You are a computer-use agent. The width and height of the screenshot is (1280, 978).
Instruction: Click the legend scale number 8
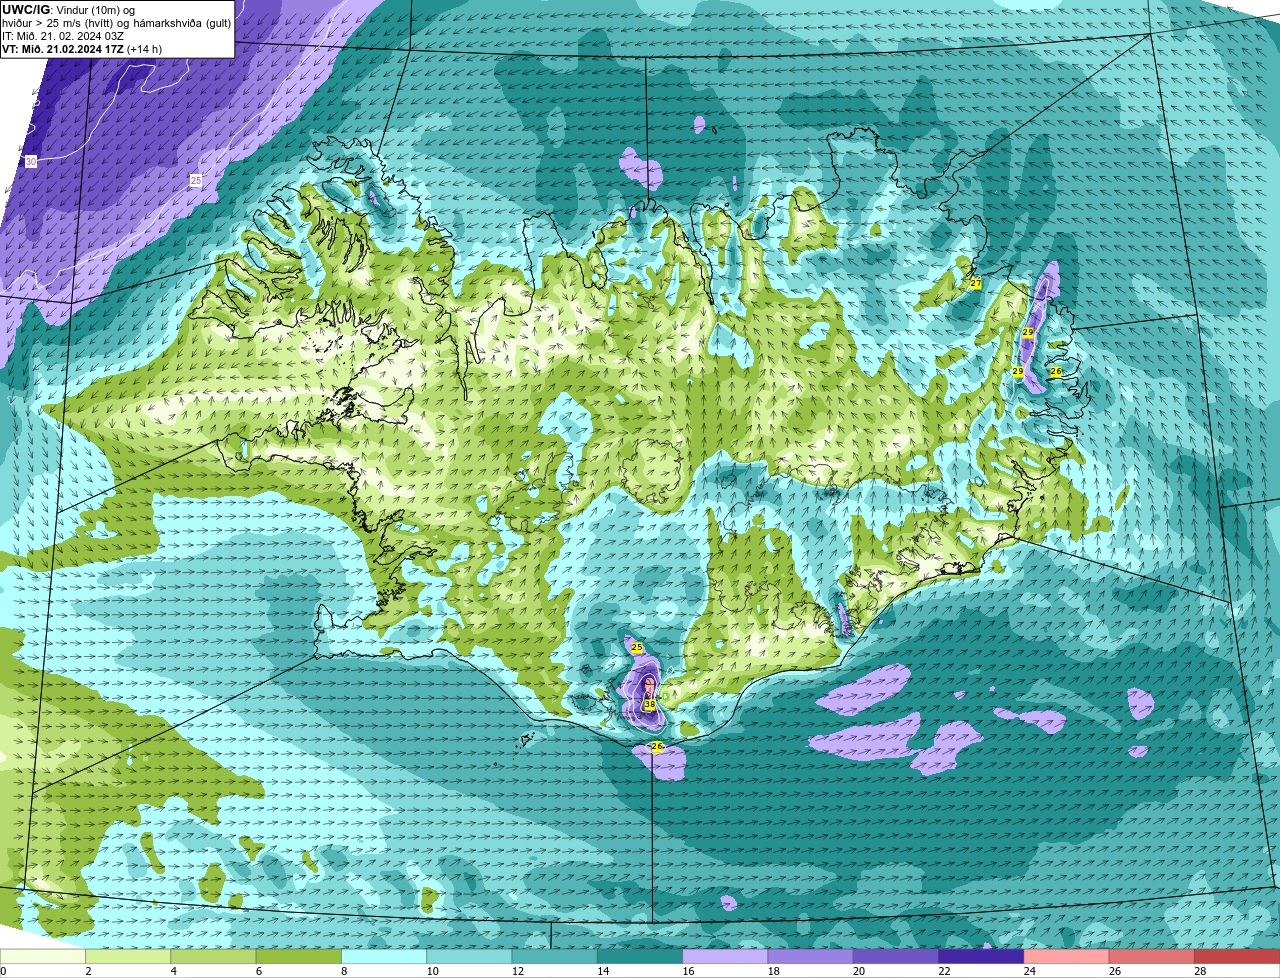click(344, 971)
